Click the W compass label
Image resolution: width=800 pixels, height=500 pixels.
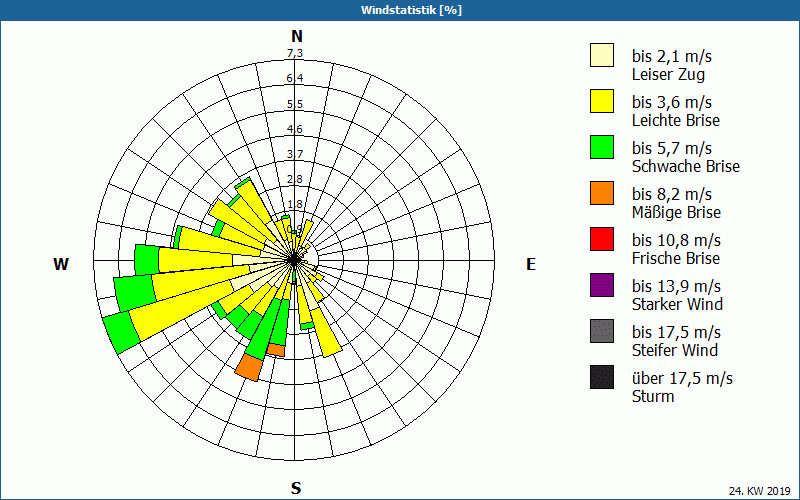pos(61,264)
